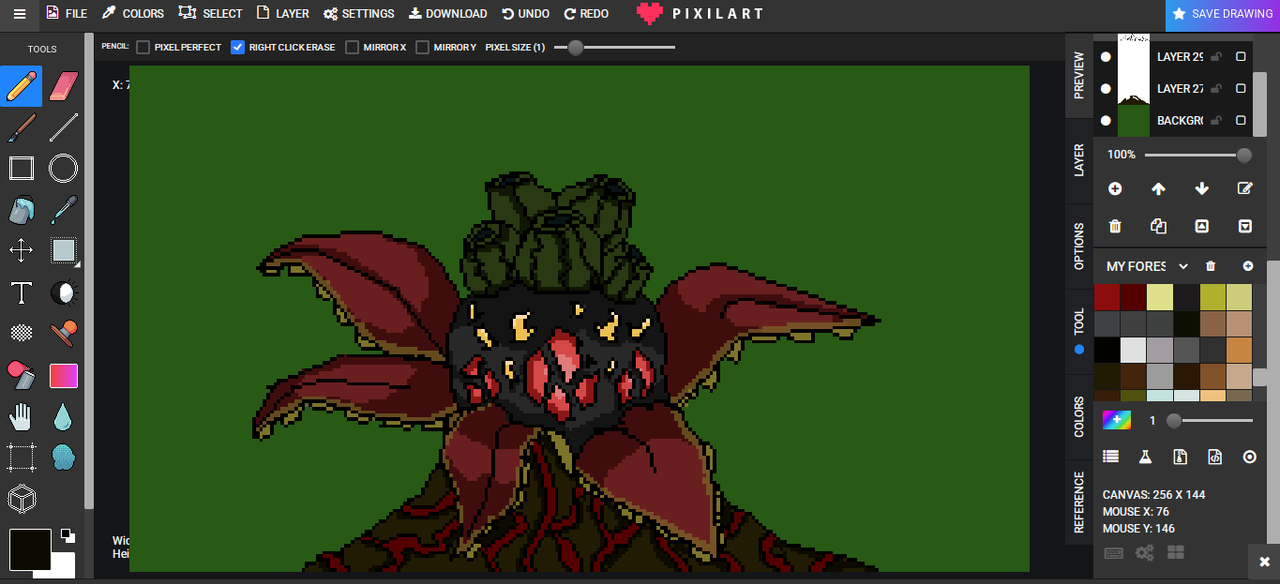The height and width of the screenshot is (584, 1280).
Task: Open the Layer menu
Action: click(282, 14)
